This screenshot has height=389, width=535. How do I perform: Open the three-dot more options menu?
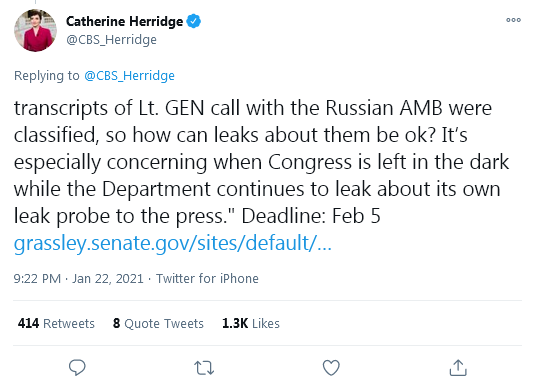tap(514, 20)
